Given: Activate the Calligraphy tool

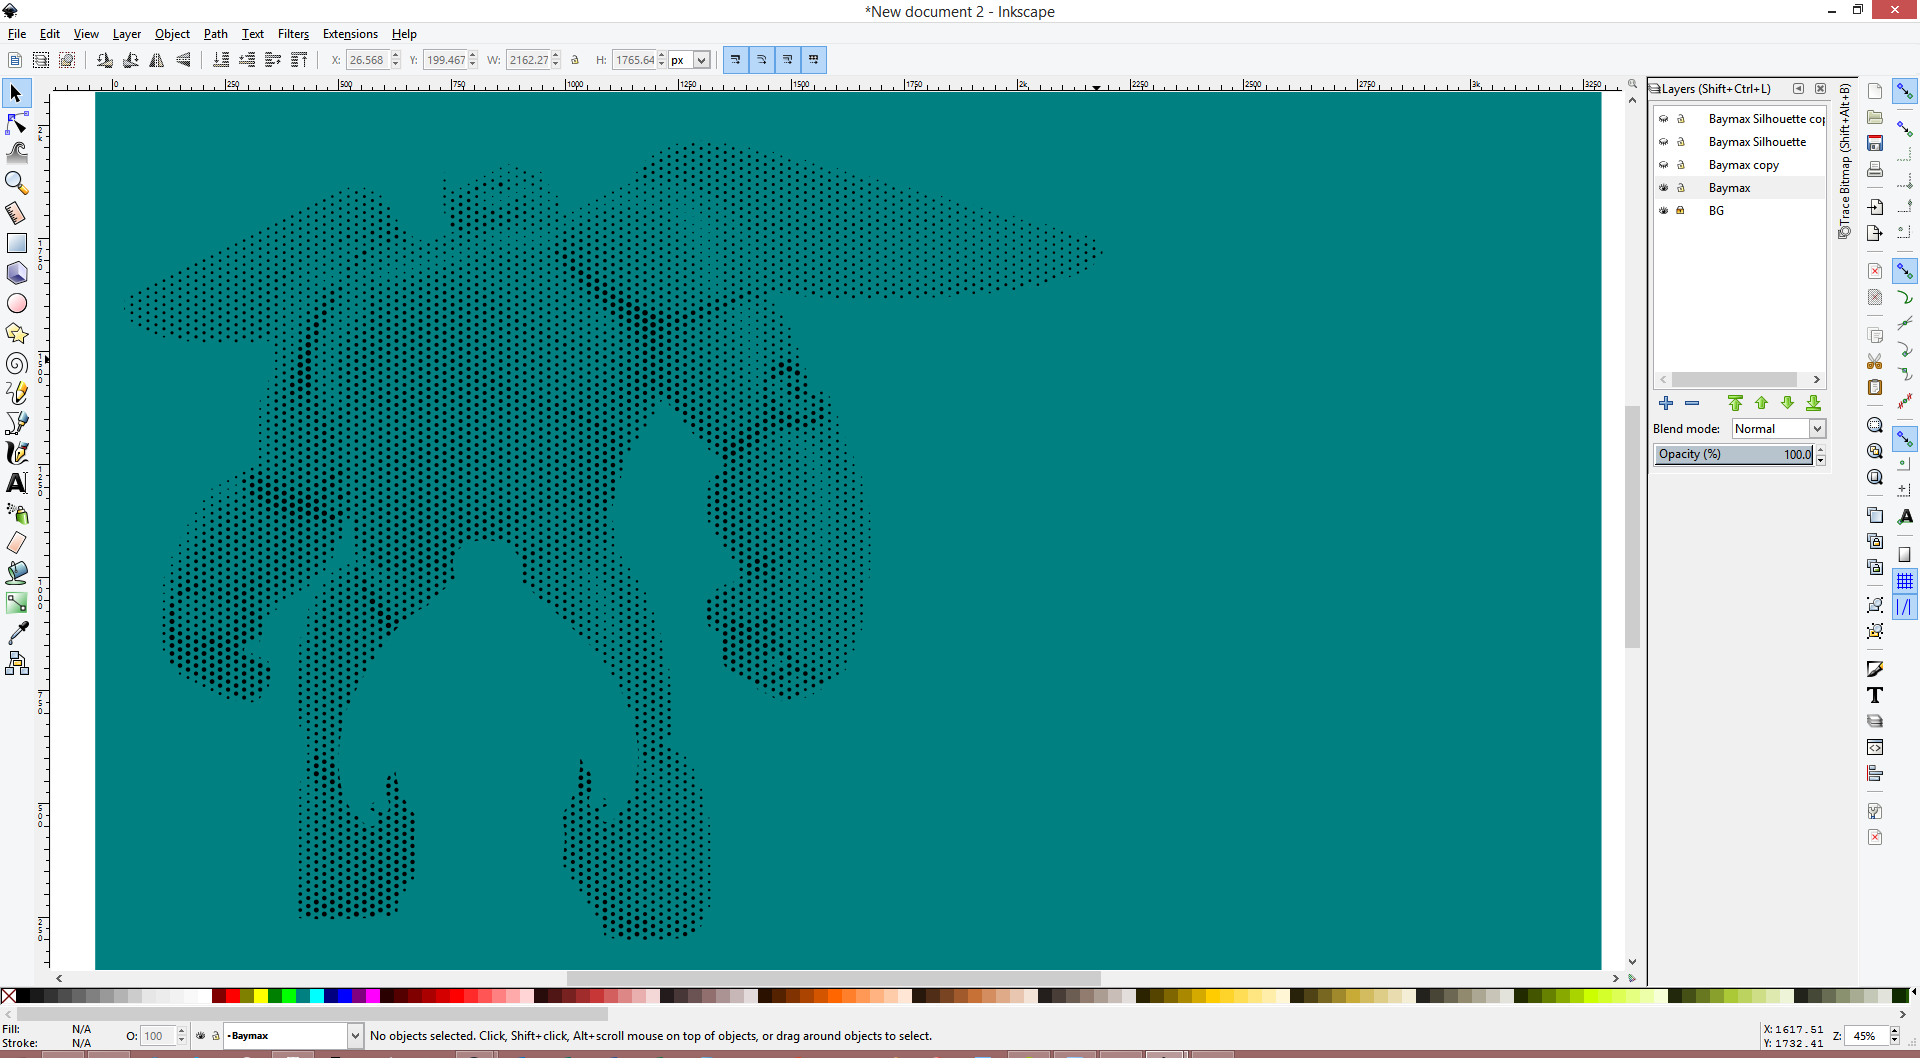Looking at the screenshot, I should [x=16, y=453].
